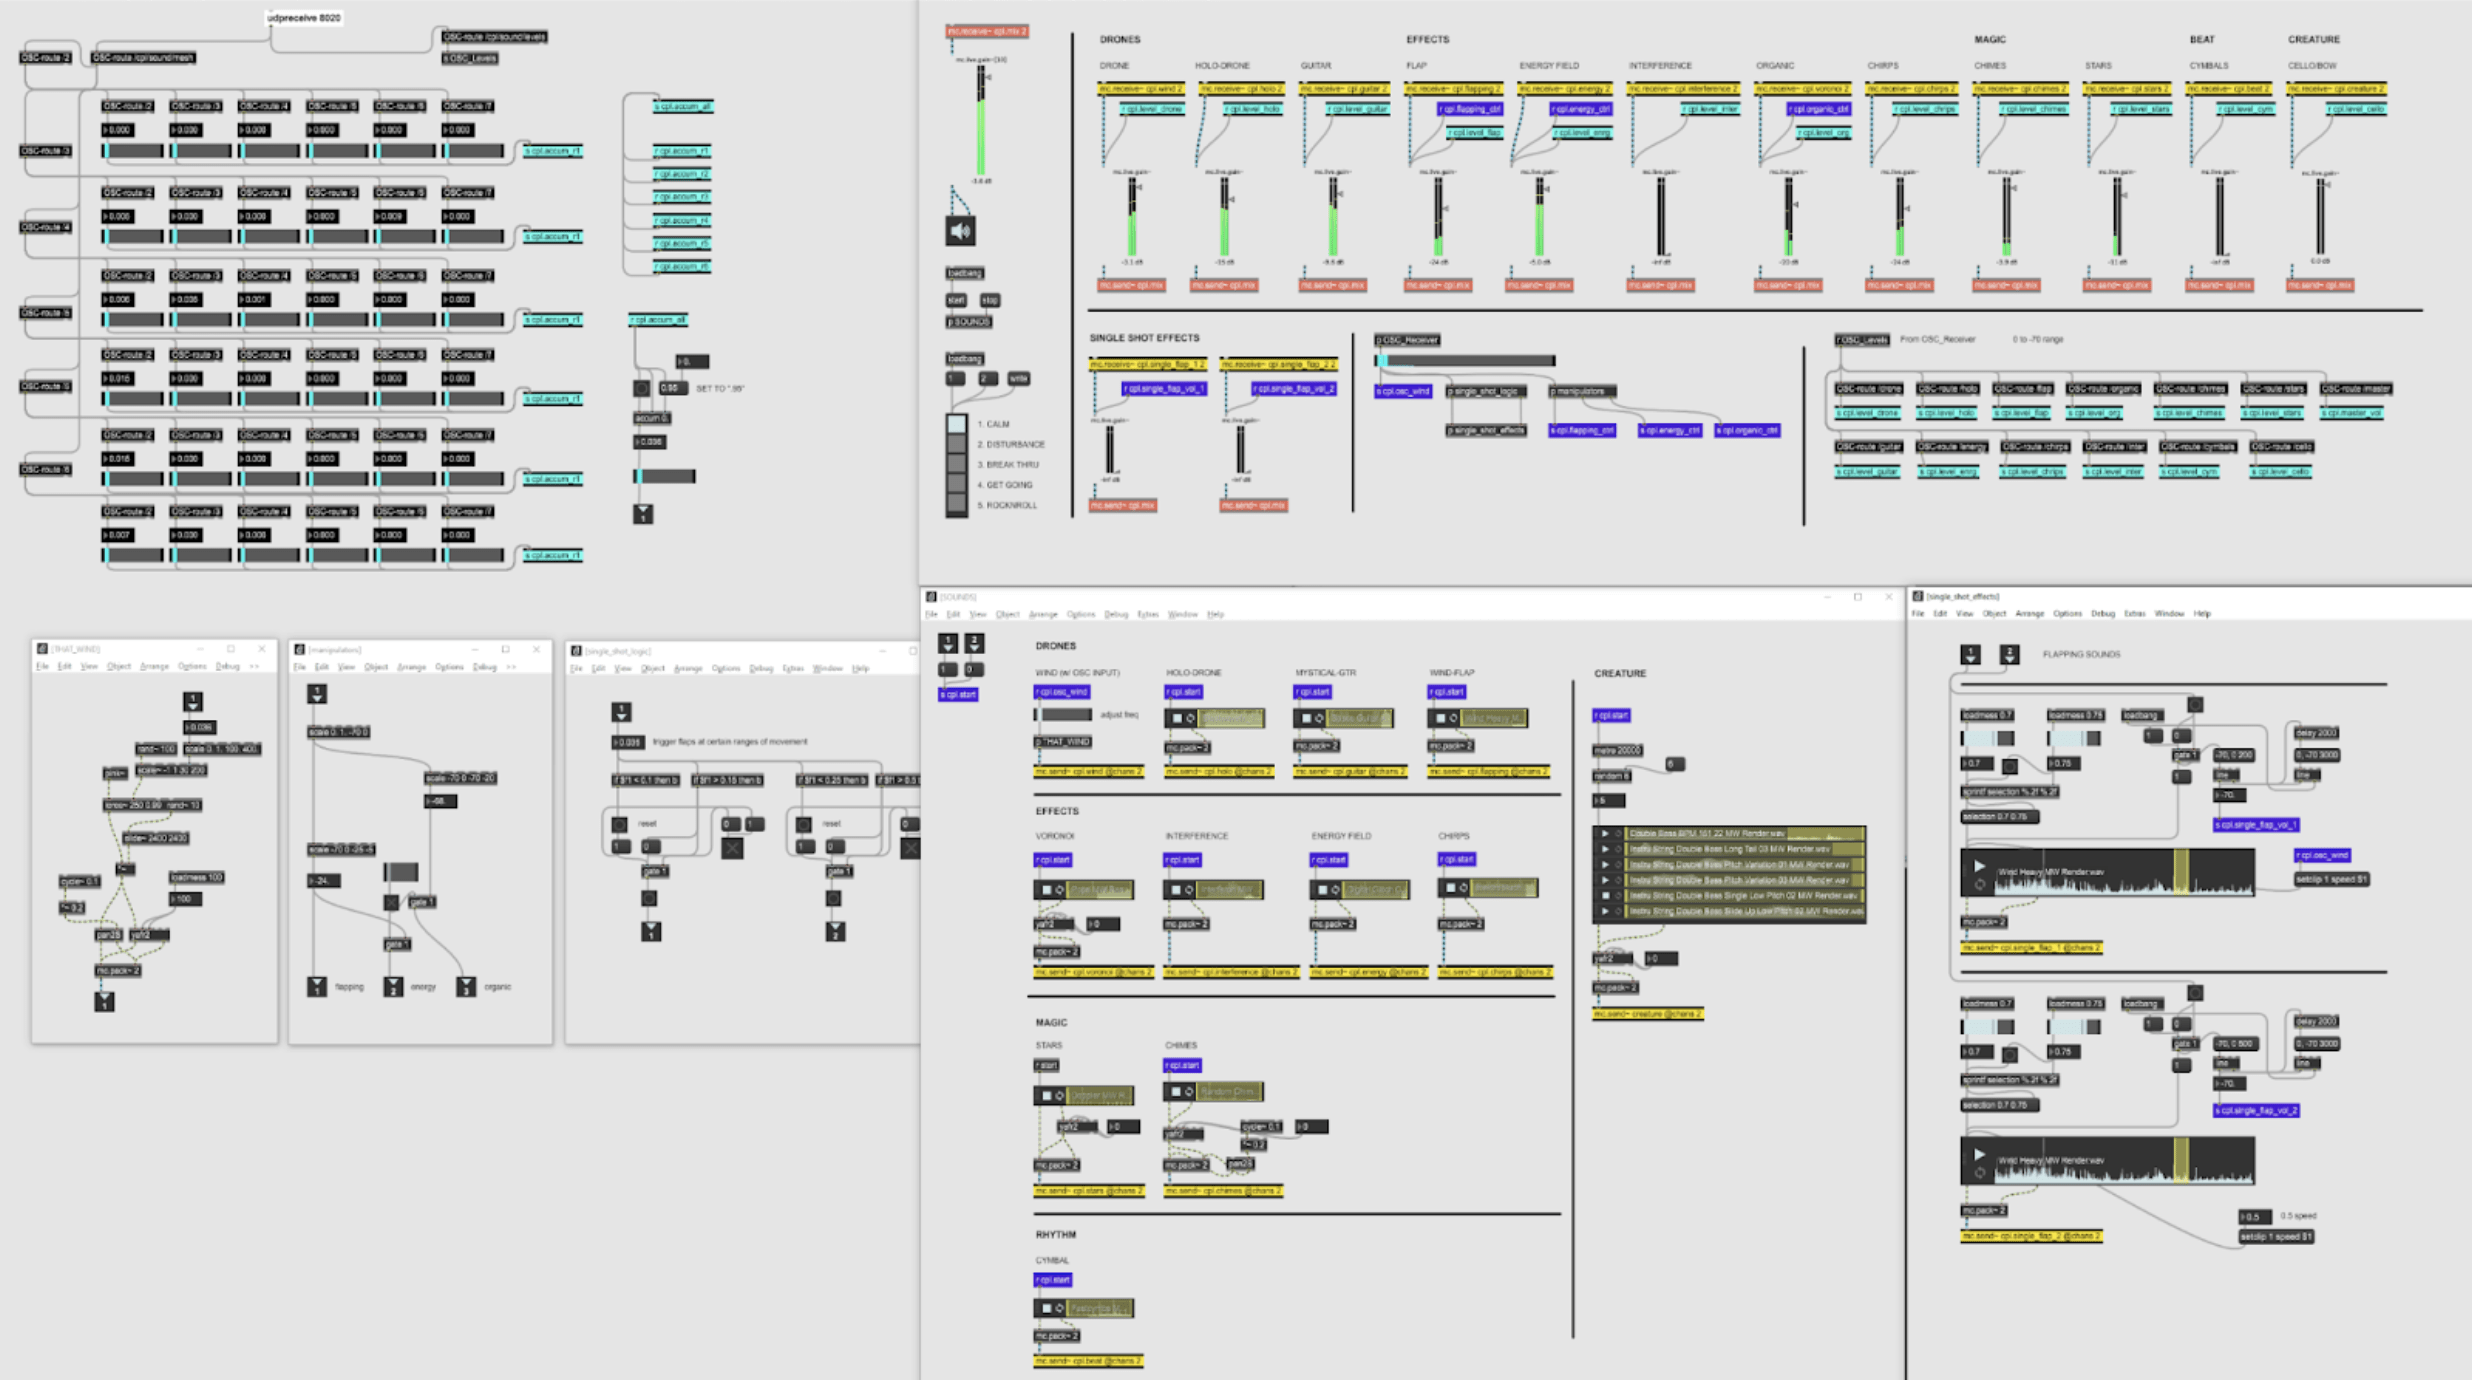
Task: Open Extras menu in single_shot_effects window
Action: pos(2134,613)
